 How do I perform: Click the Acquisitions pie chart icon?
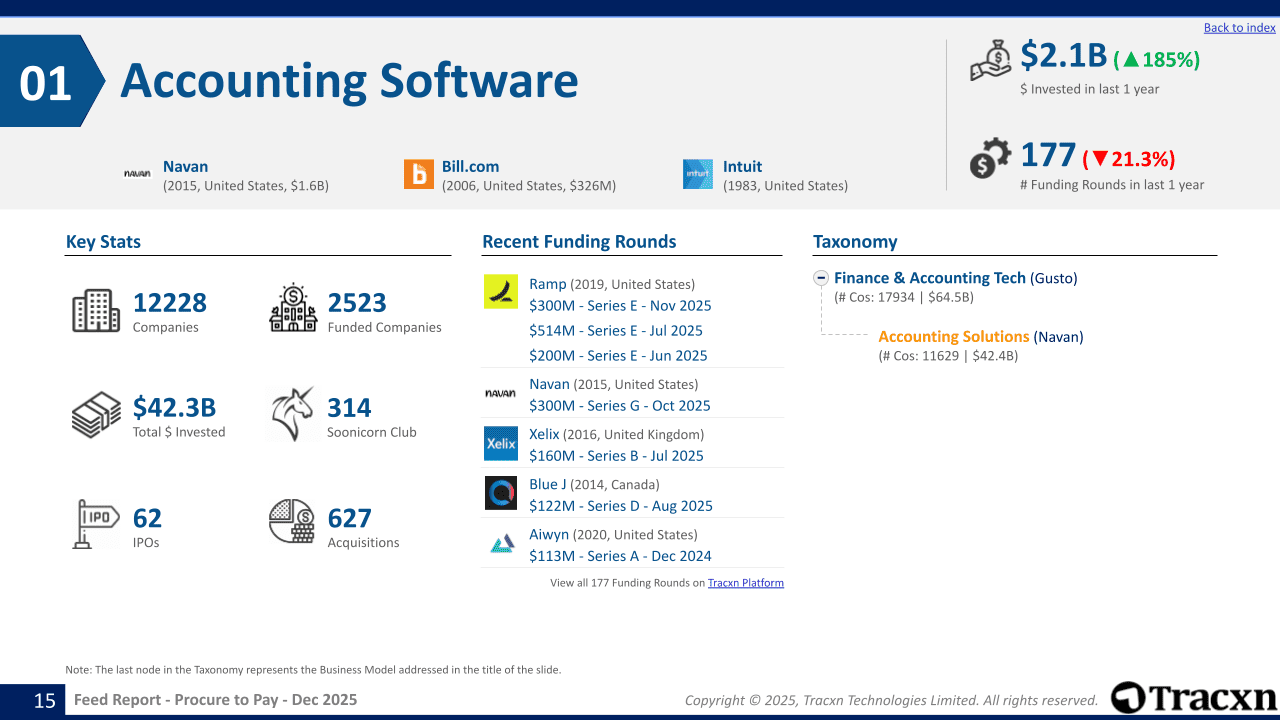coord(292,522)
